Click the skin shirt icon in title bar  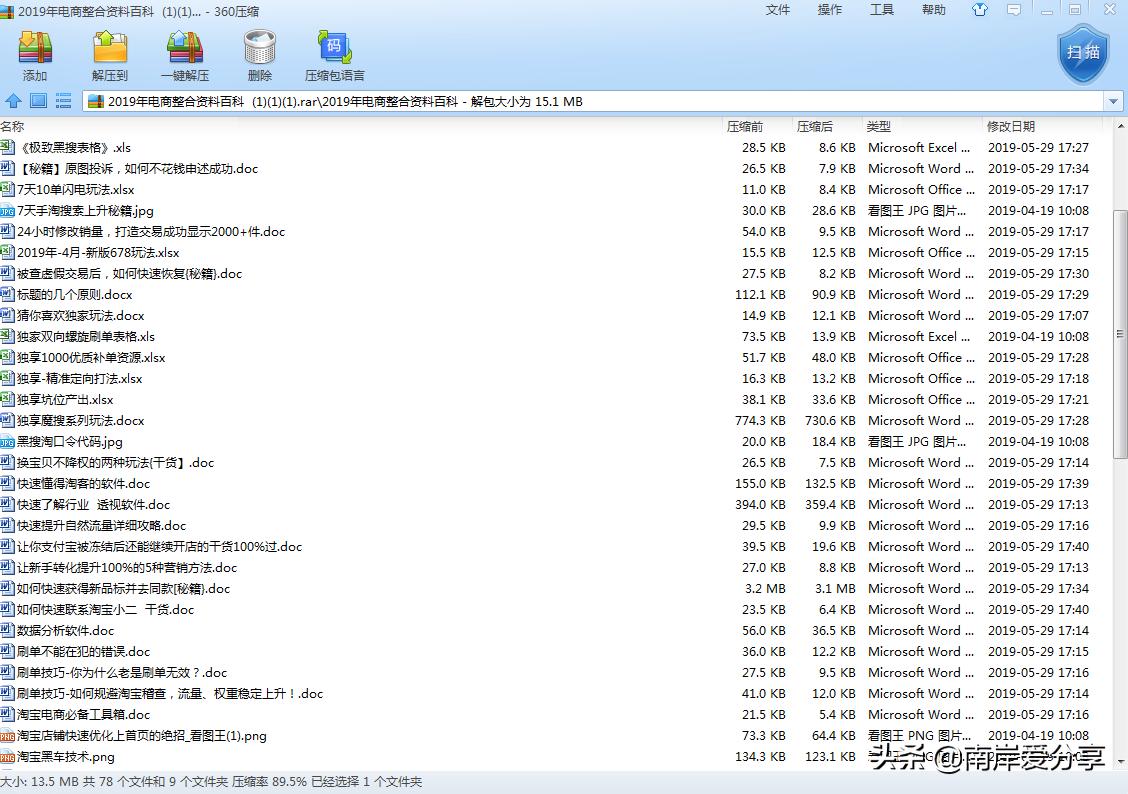click(x=980, y=10)
